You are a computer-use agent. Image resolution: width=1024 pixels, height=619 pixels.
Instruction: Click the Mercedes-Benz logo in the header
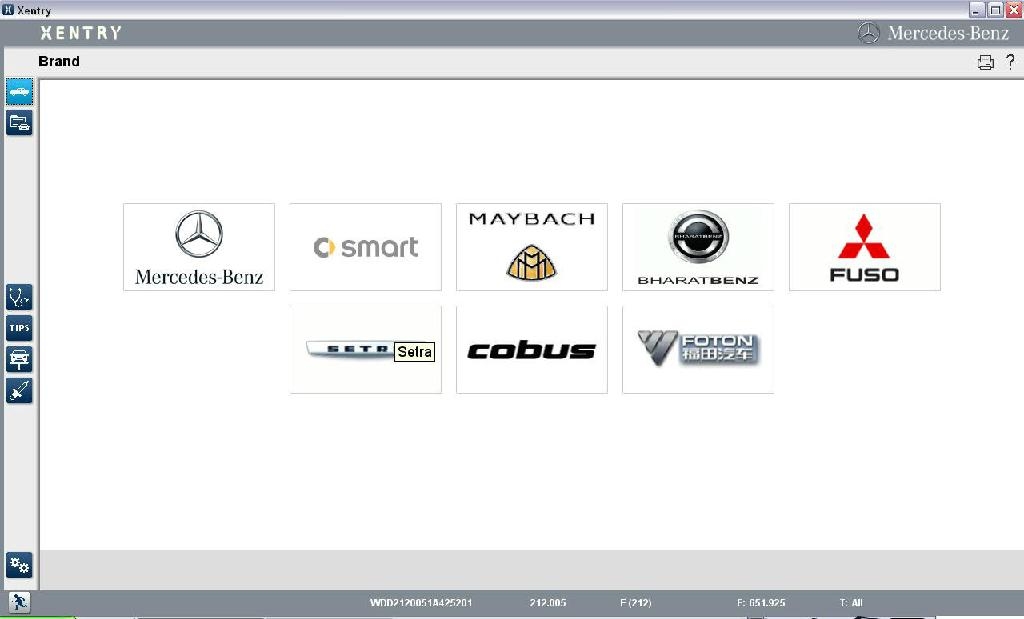[933, 33]
